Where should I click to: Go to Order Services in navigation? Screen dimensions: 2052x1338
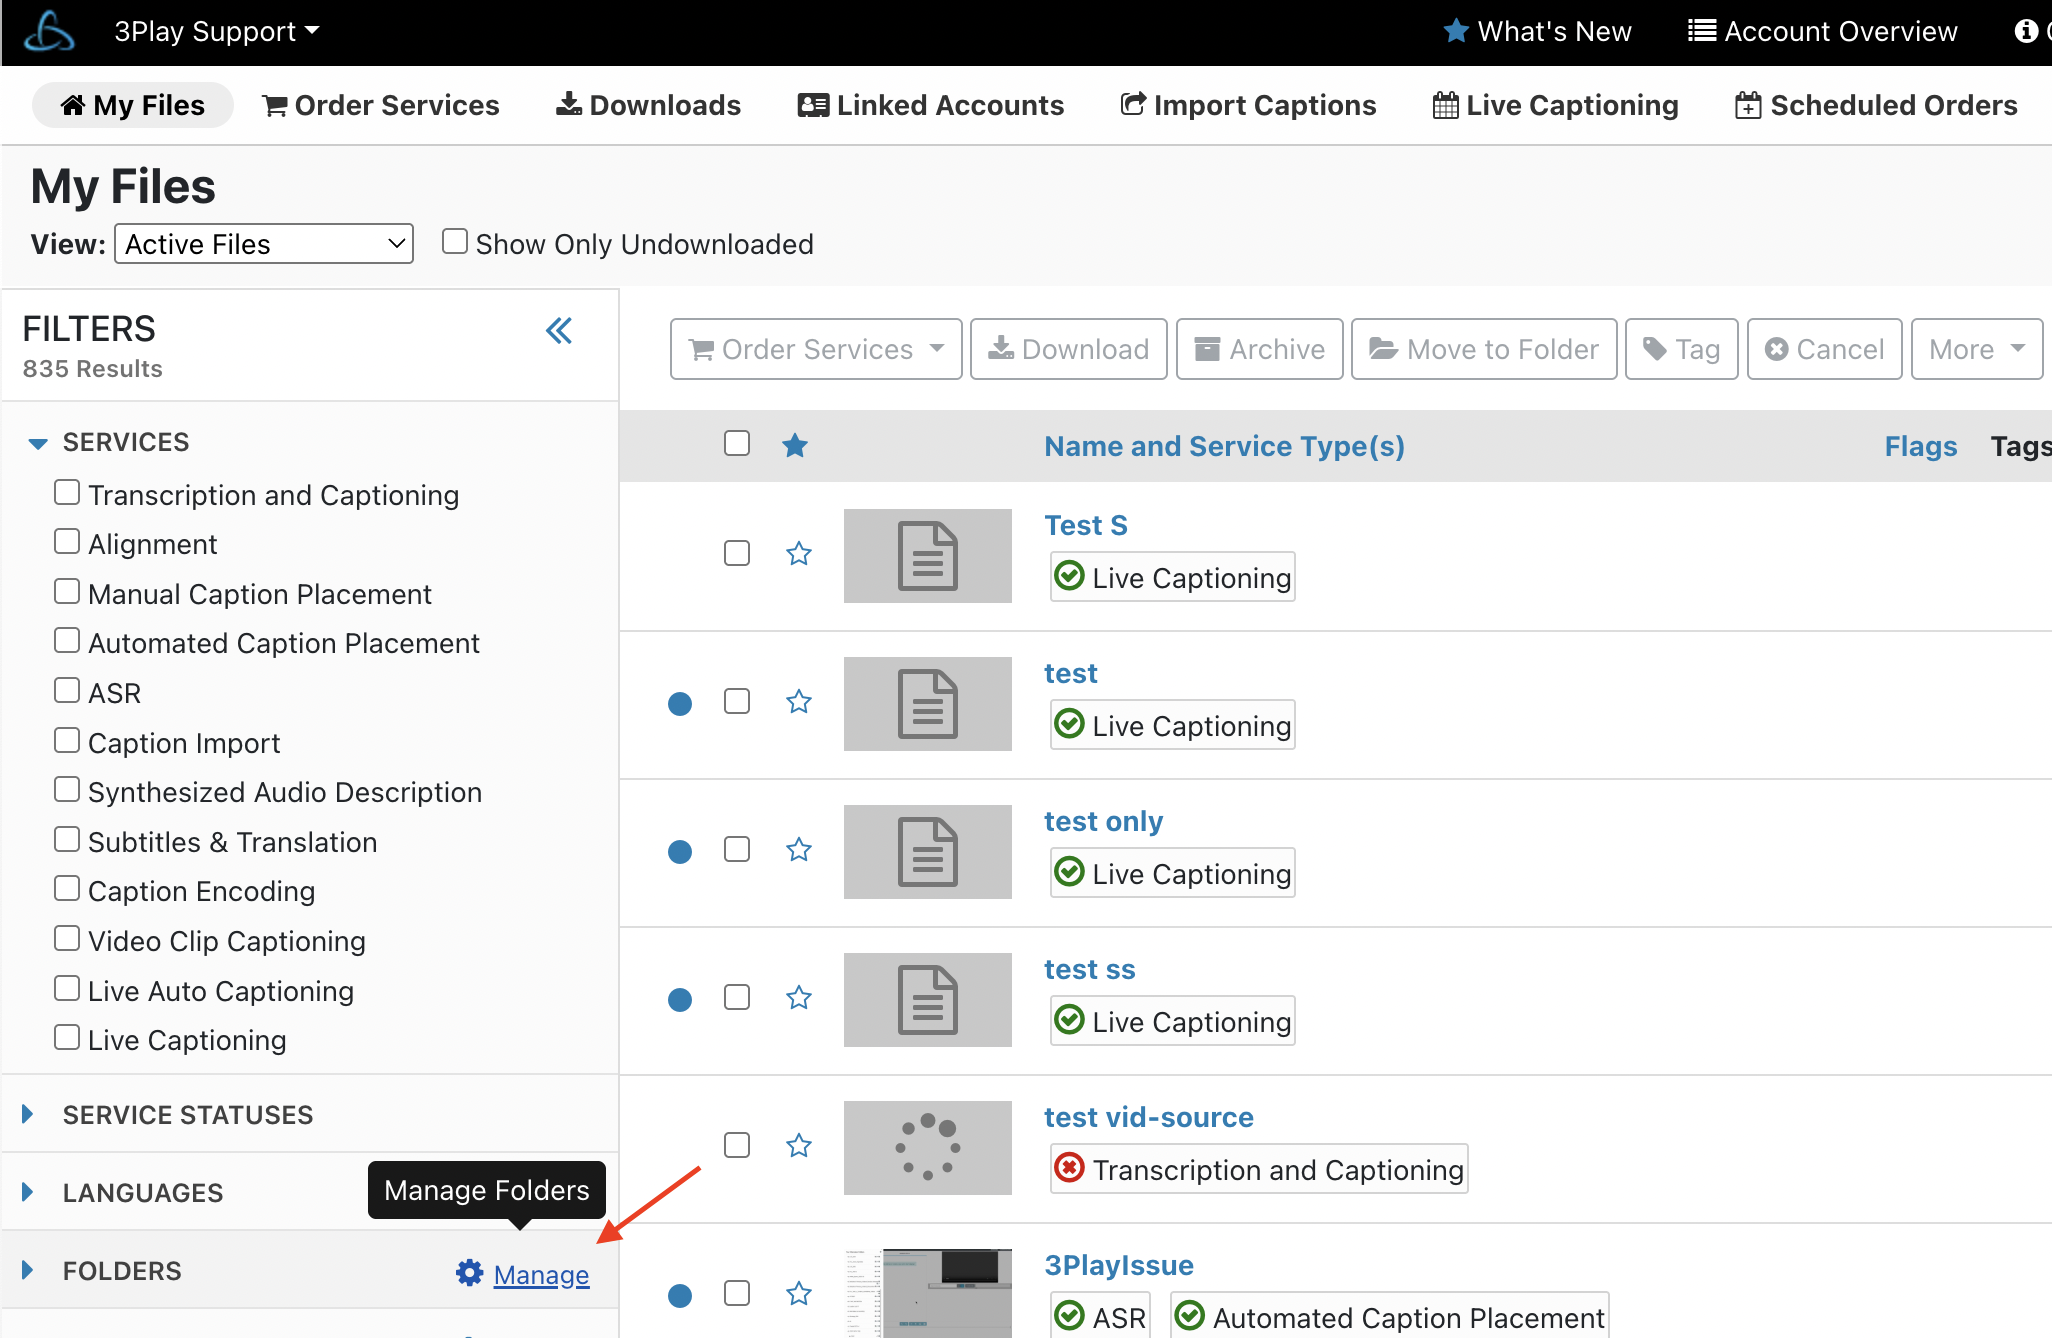(381, 105)
